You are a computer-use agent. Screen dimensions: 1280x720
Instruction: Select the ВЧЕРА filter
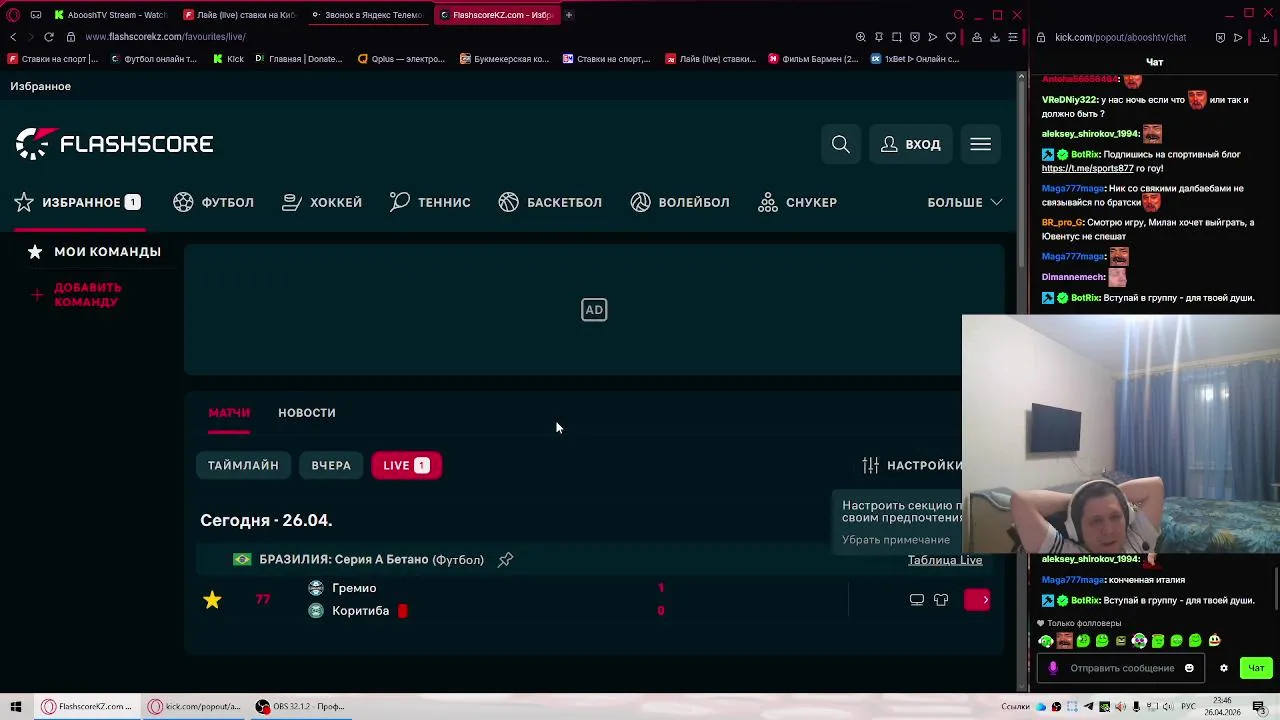[x=331, y=466]
